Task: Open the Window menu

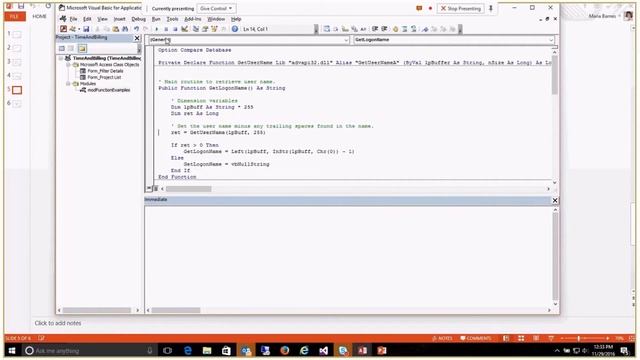Action: point(216,19)
